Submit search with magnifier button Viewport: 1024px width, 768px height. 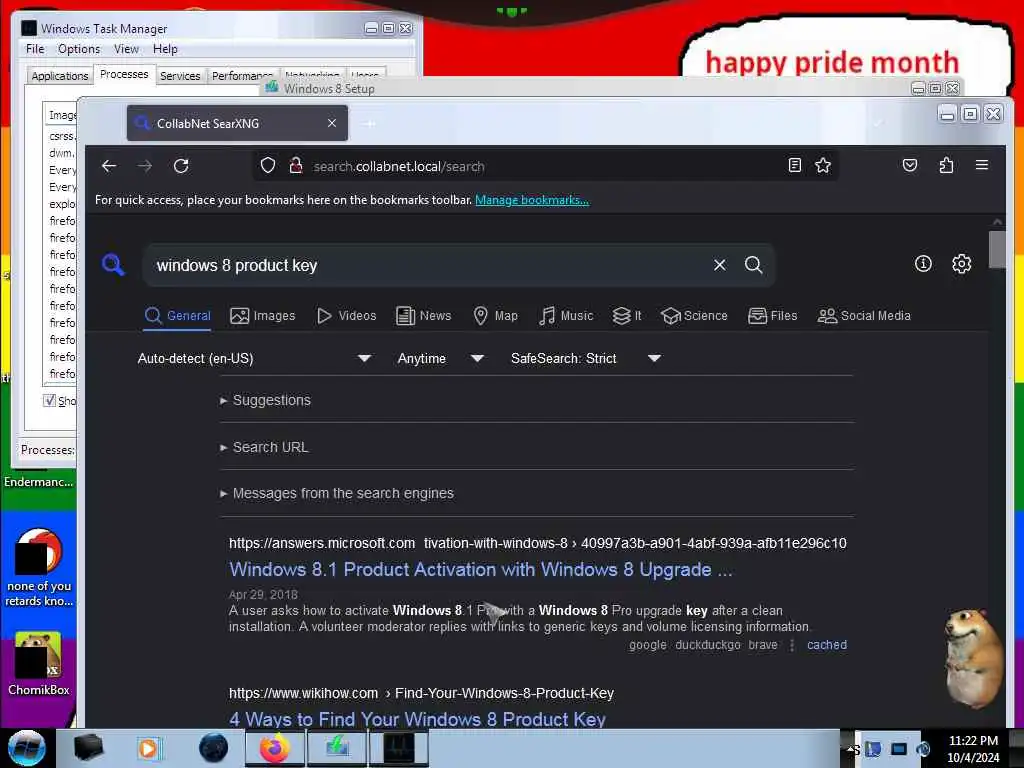754,264
